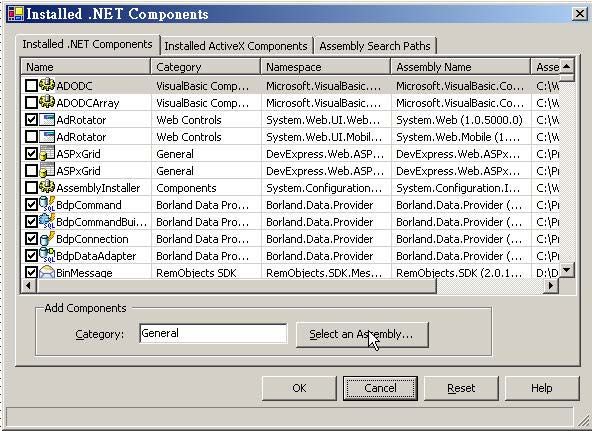Enable the AssemblyInstaller checkbox
Viewport: 592px width, 431px height.
click(x=31, y=188)
